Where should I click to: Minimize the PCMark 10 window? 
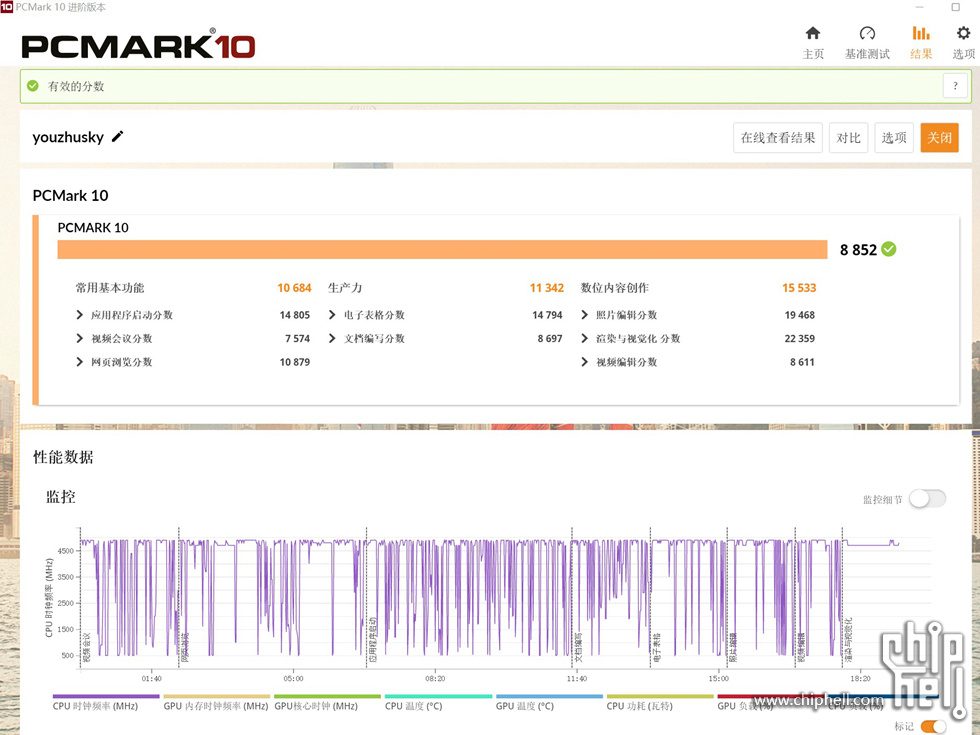click(x=919, y=7)
